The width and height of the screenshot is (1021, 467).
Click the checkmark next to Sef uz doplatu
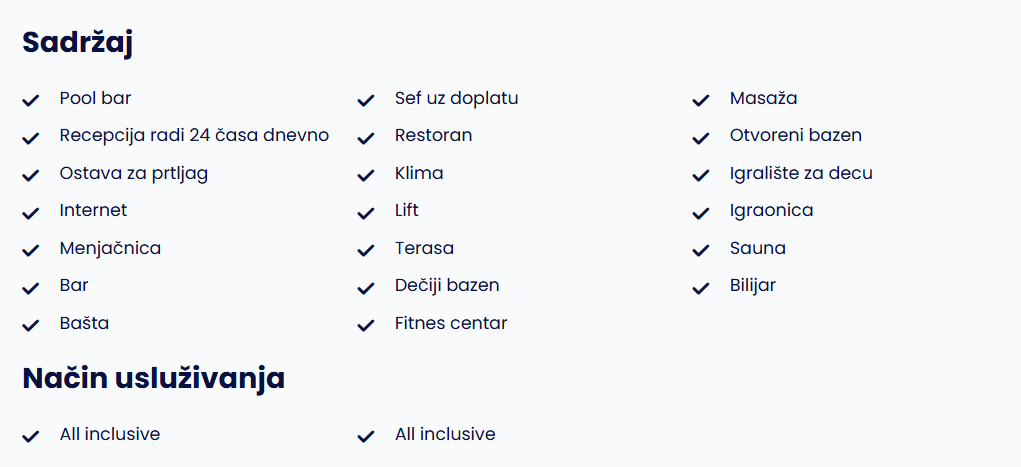coord(366,100)
